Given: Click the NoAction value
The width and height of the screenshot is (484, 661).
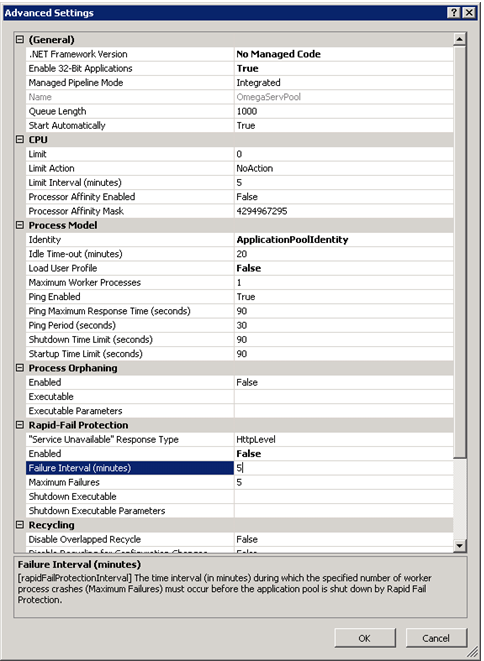Looking at the screenshot, I should (255, 168).
